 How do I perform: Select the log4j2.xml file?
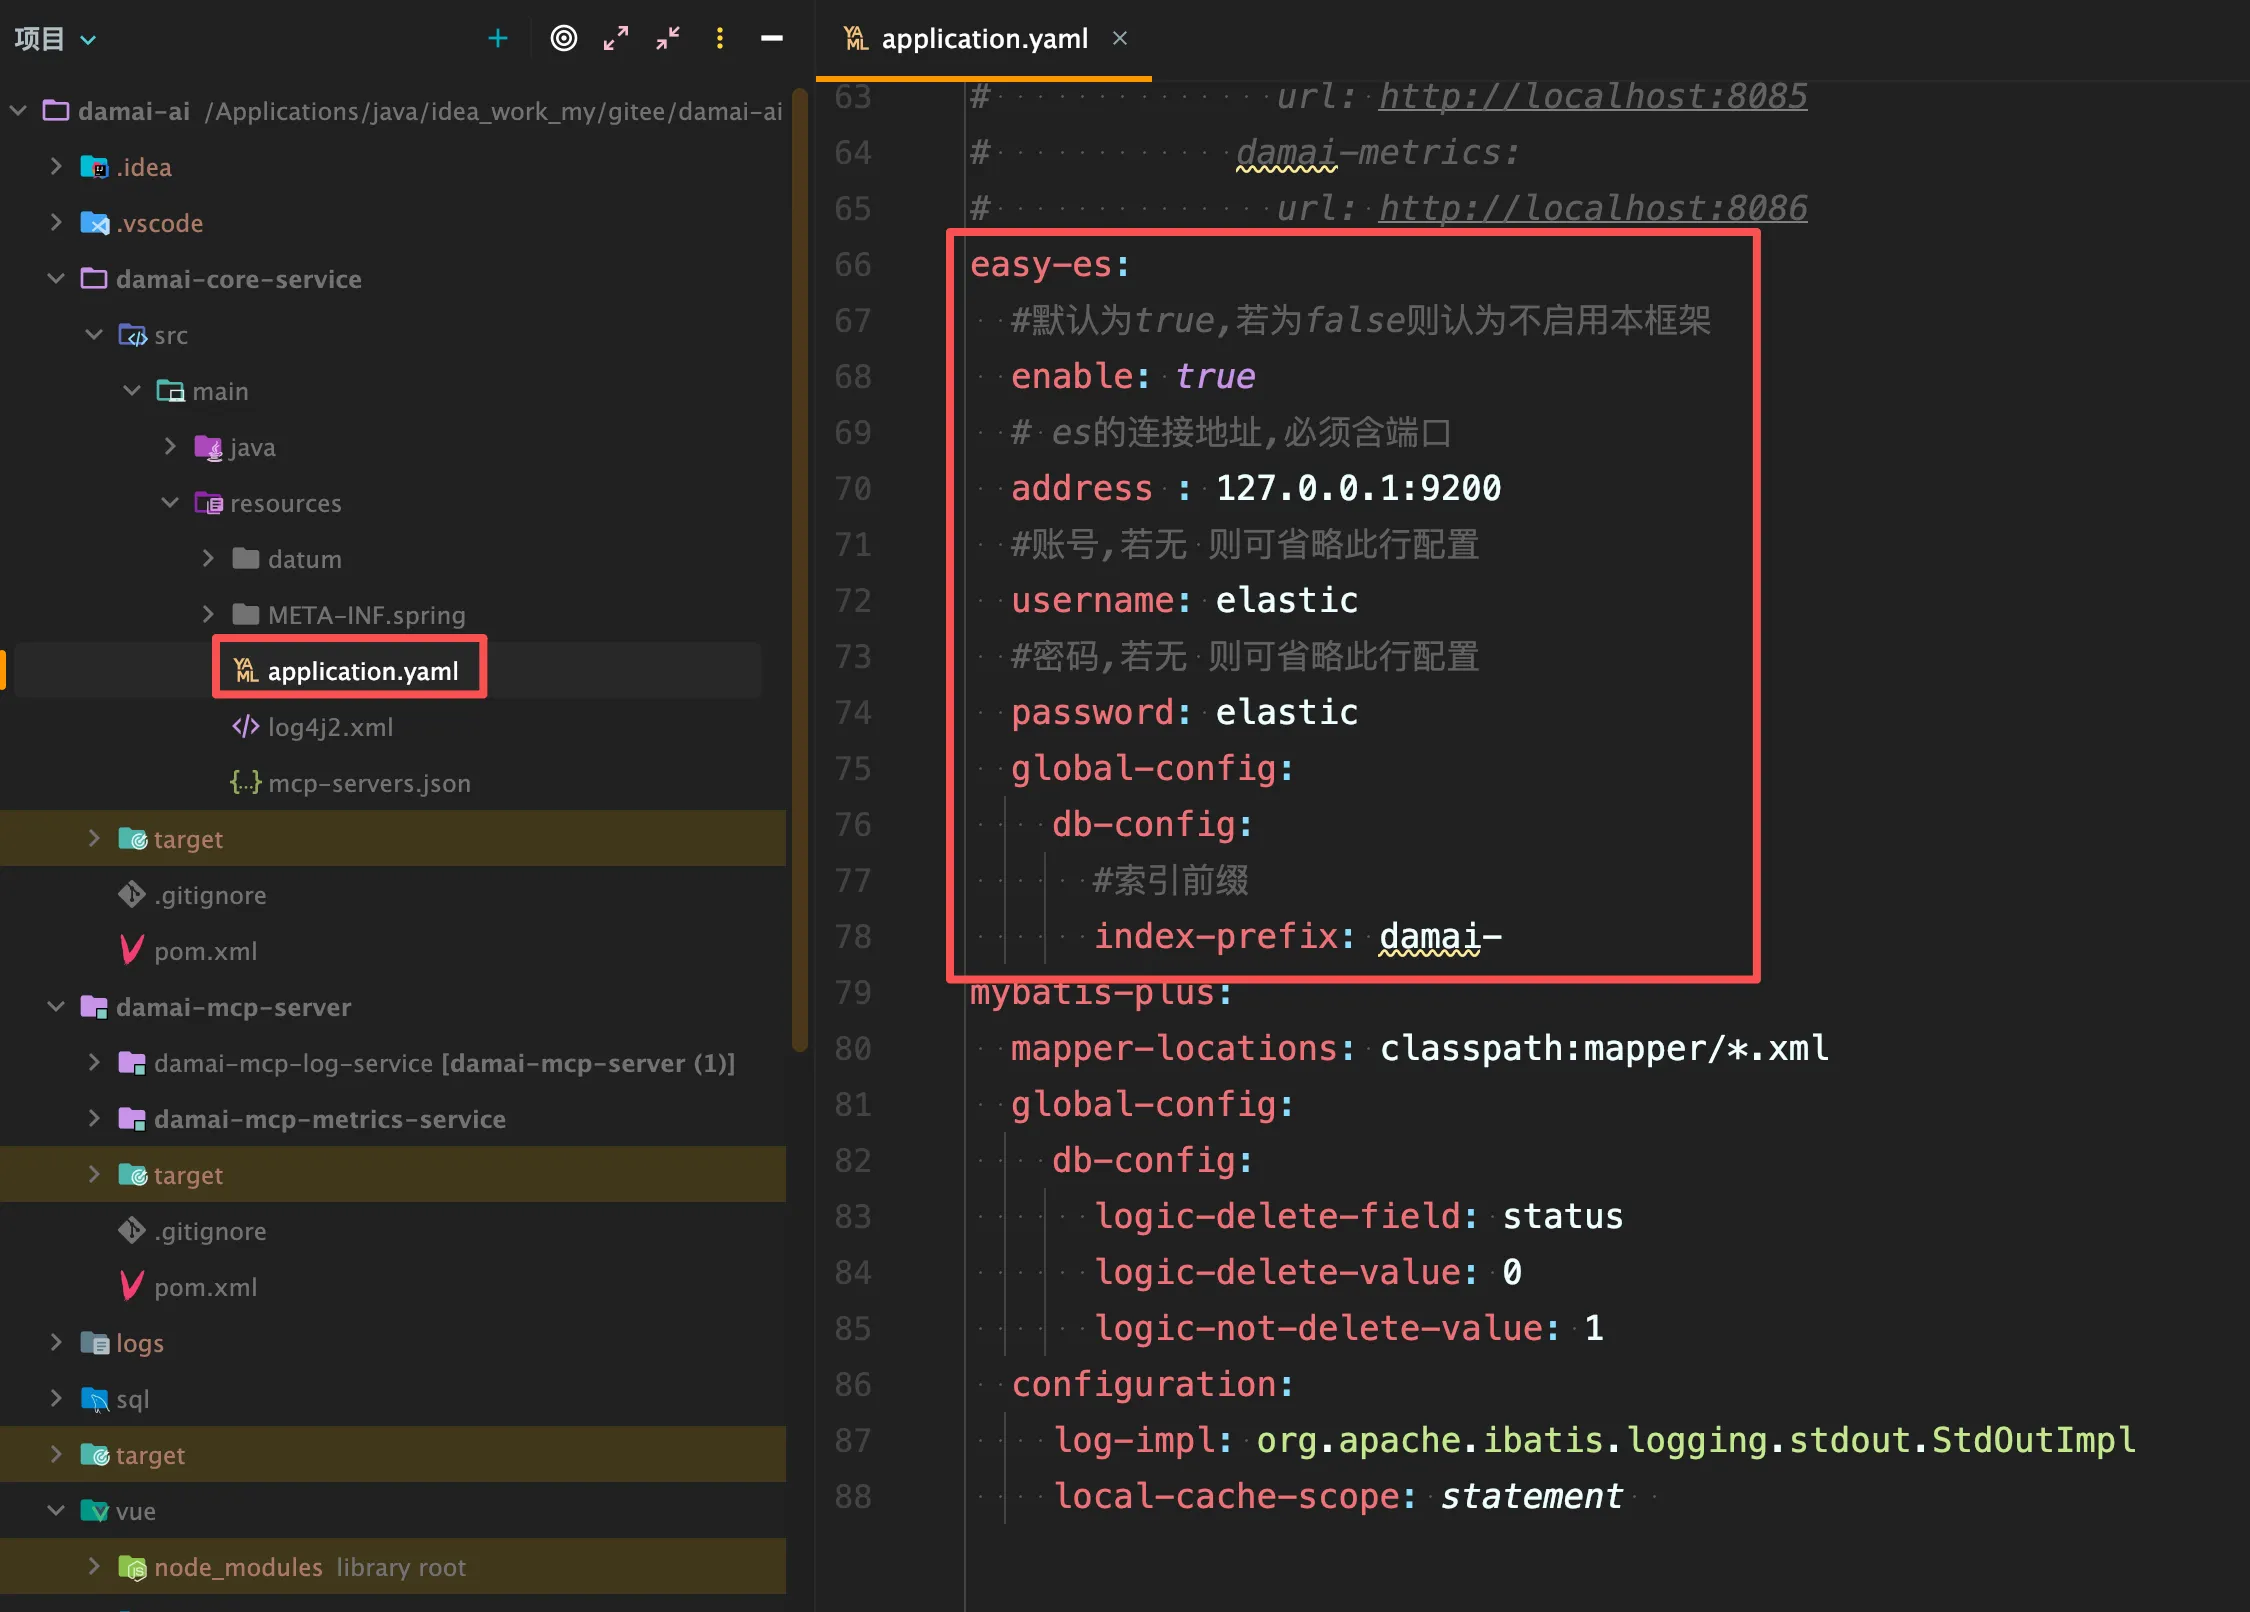pyautogui.click(x=330, y=727)
